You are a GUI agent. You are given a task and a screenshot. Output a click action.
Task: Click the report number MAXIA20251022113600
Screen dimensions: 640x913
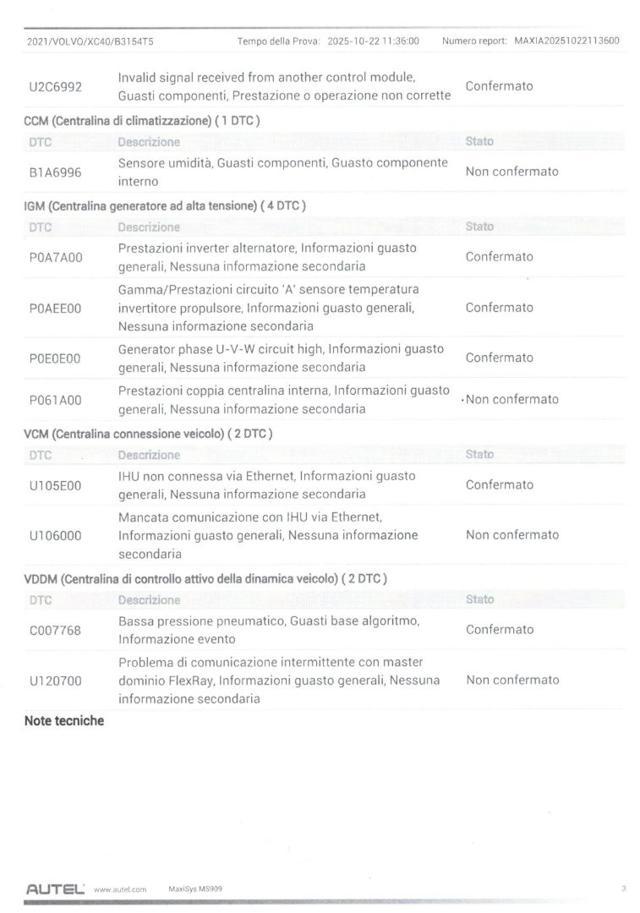coord(566,41)
